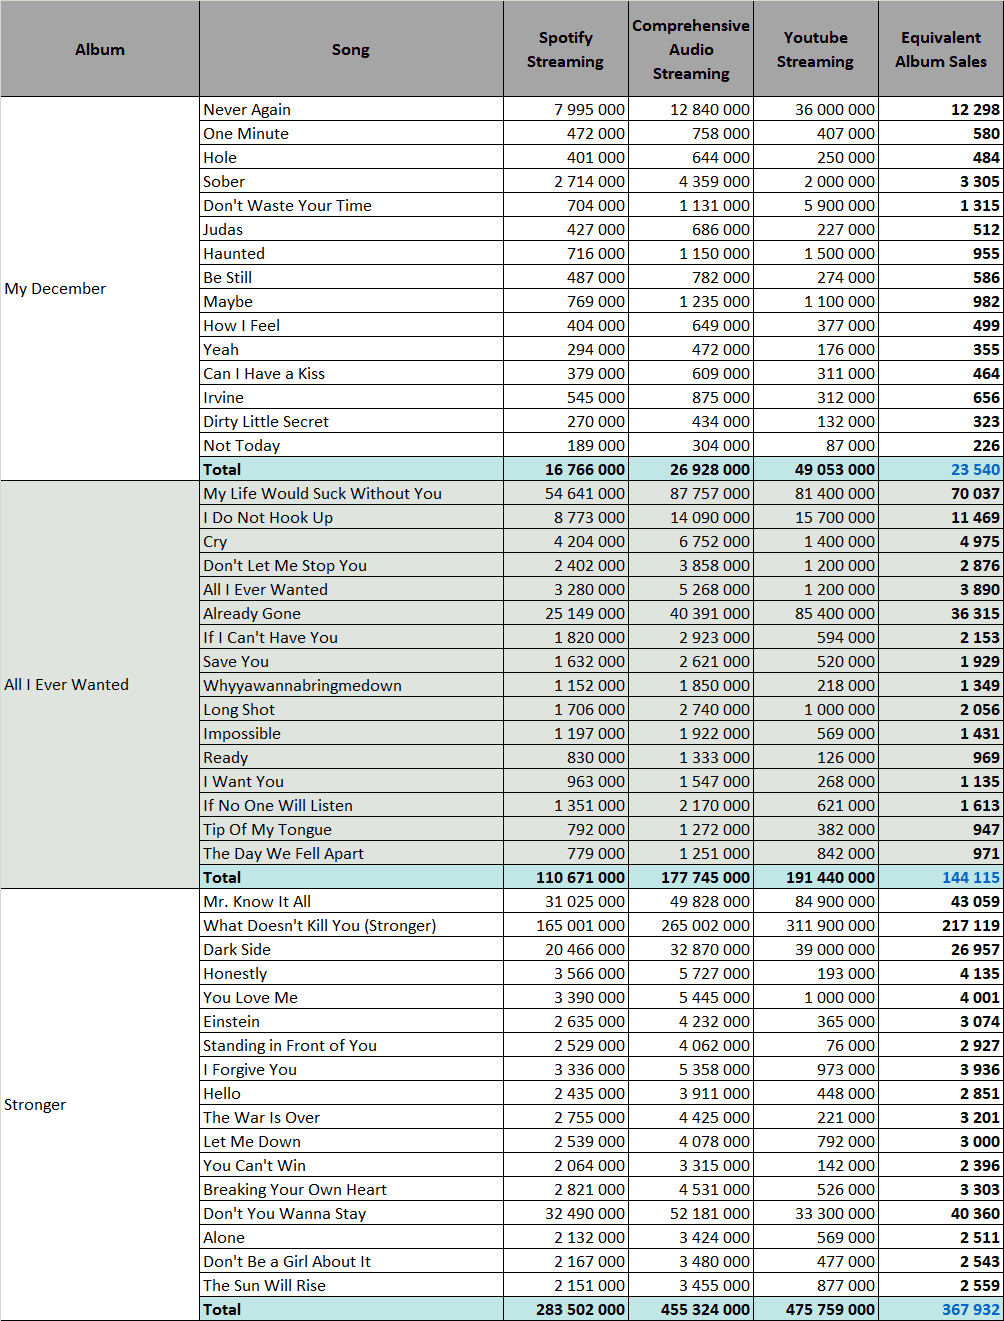The width and height of the screenshot is (1004, 1321).
Task: Click the Equivalent Album Sales header
Action: point(941,49)
